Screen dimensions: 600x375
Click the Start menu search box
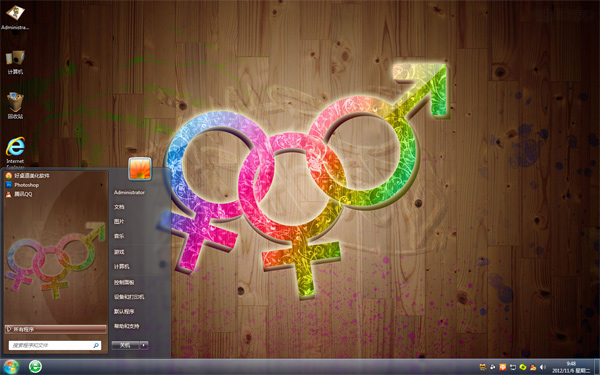click(55, 345)
